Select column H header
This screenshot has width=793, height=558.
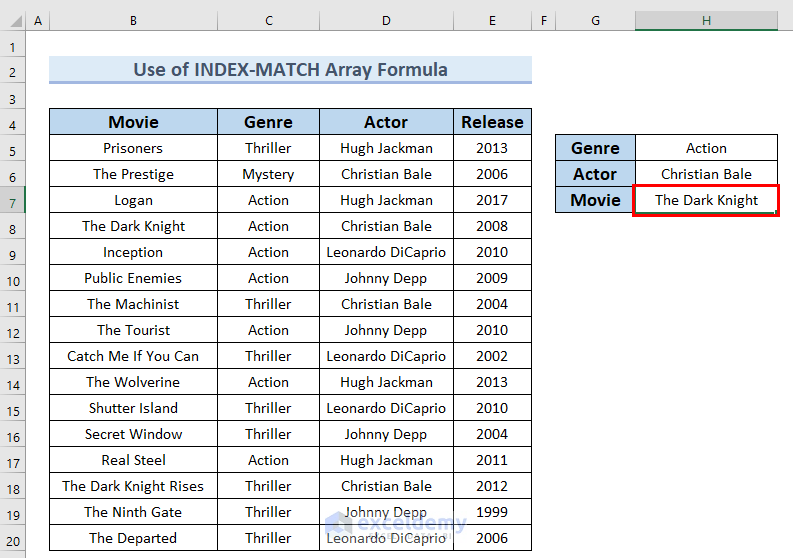[x=706, y=21]
